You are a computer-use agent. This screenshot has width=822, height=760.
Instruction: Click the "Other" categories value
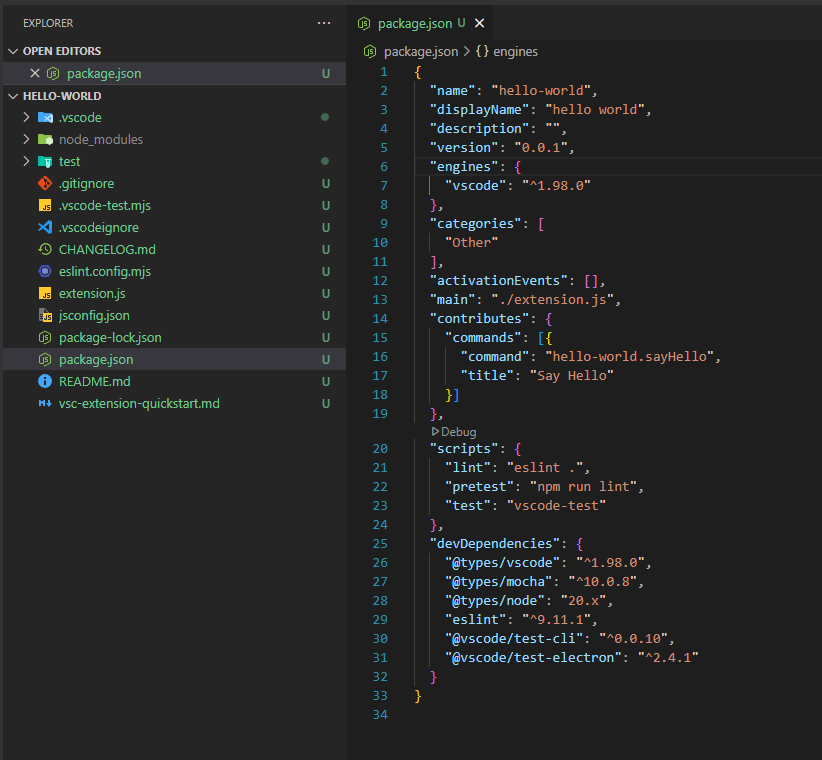pyautogui.click(x=471, y=243)
